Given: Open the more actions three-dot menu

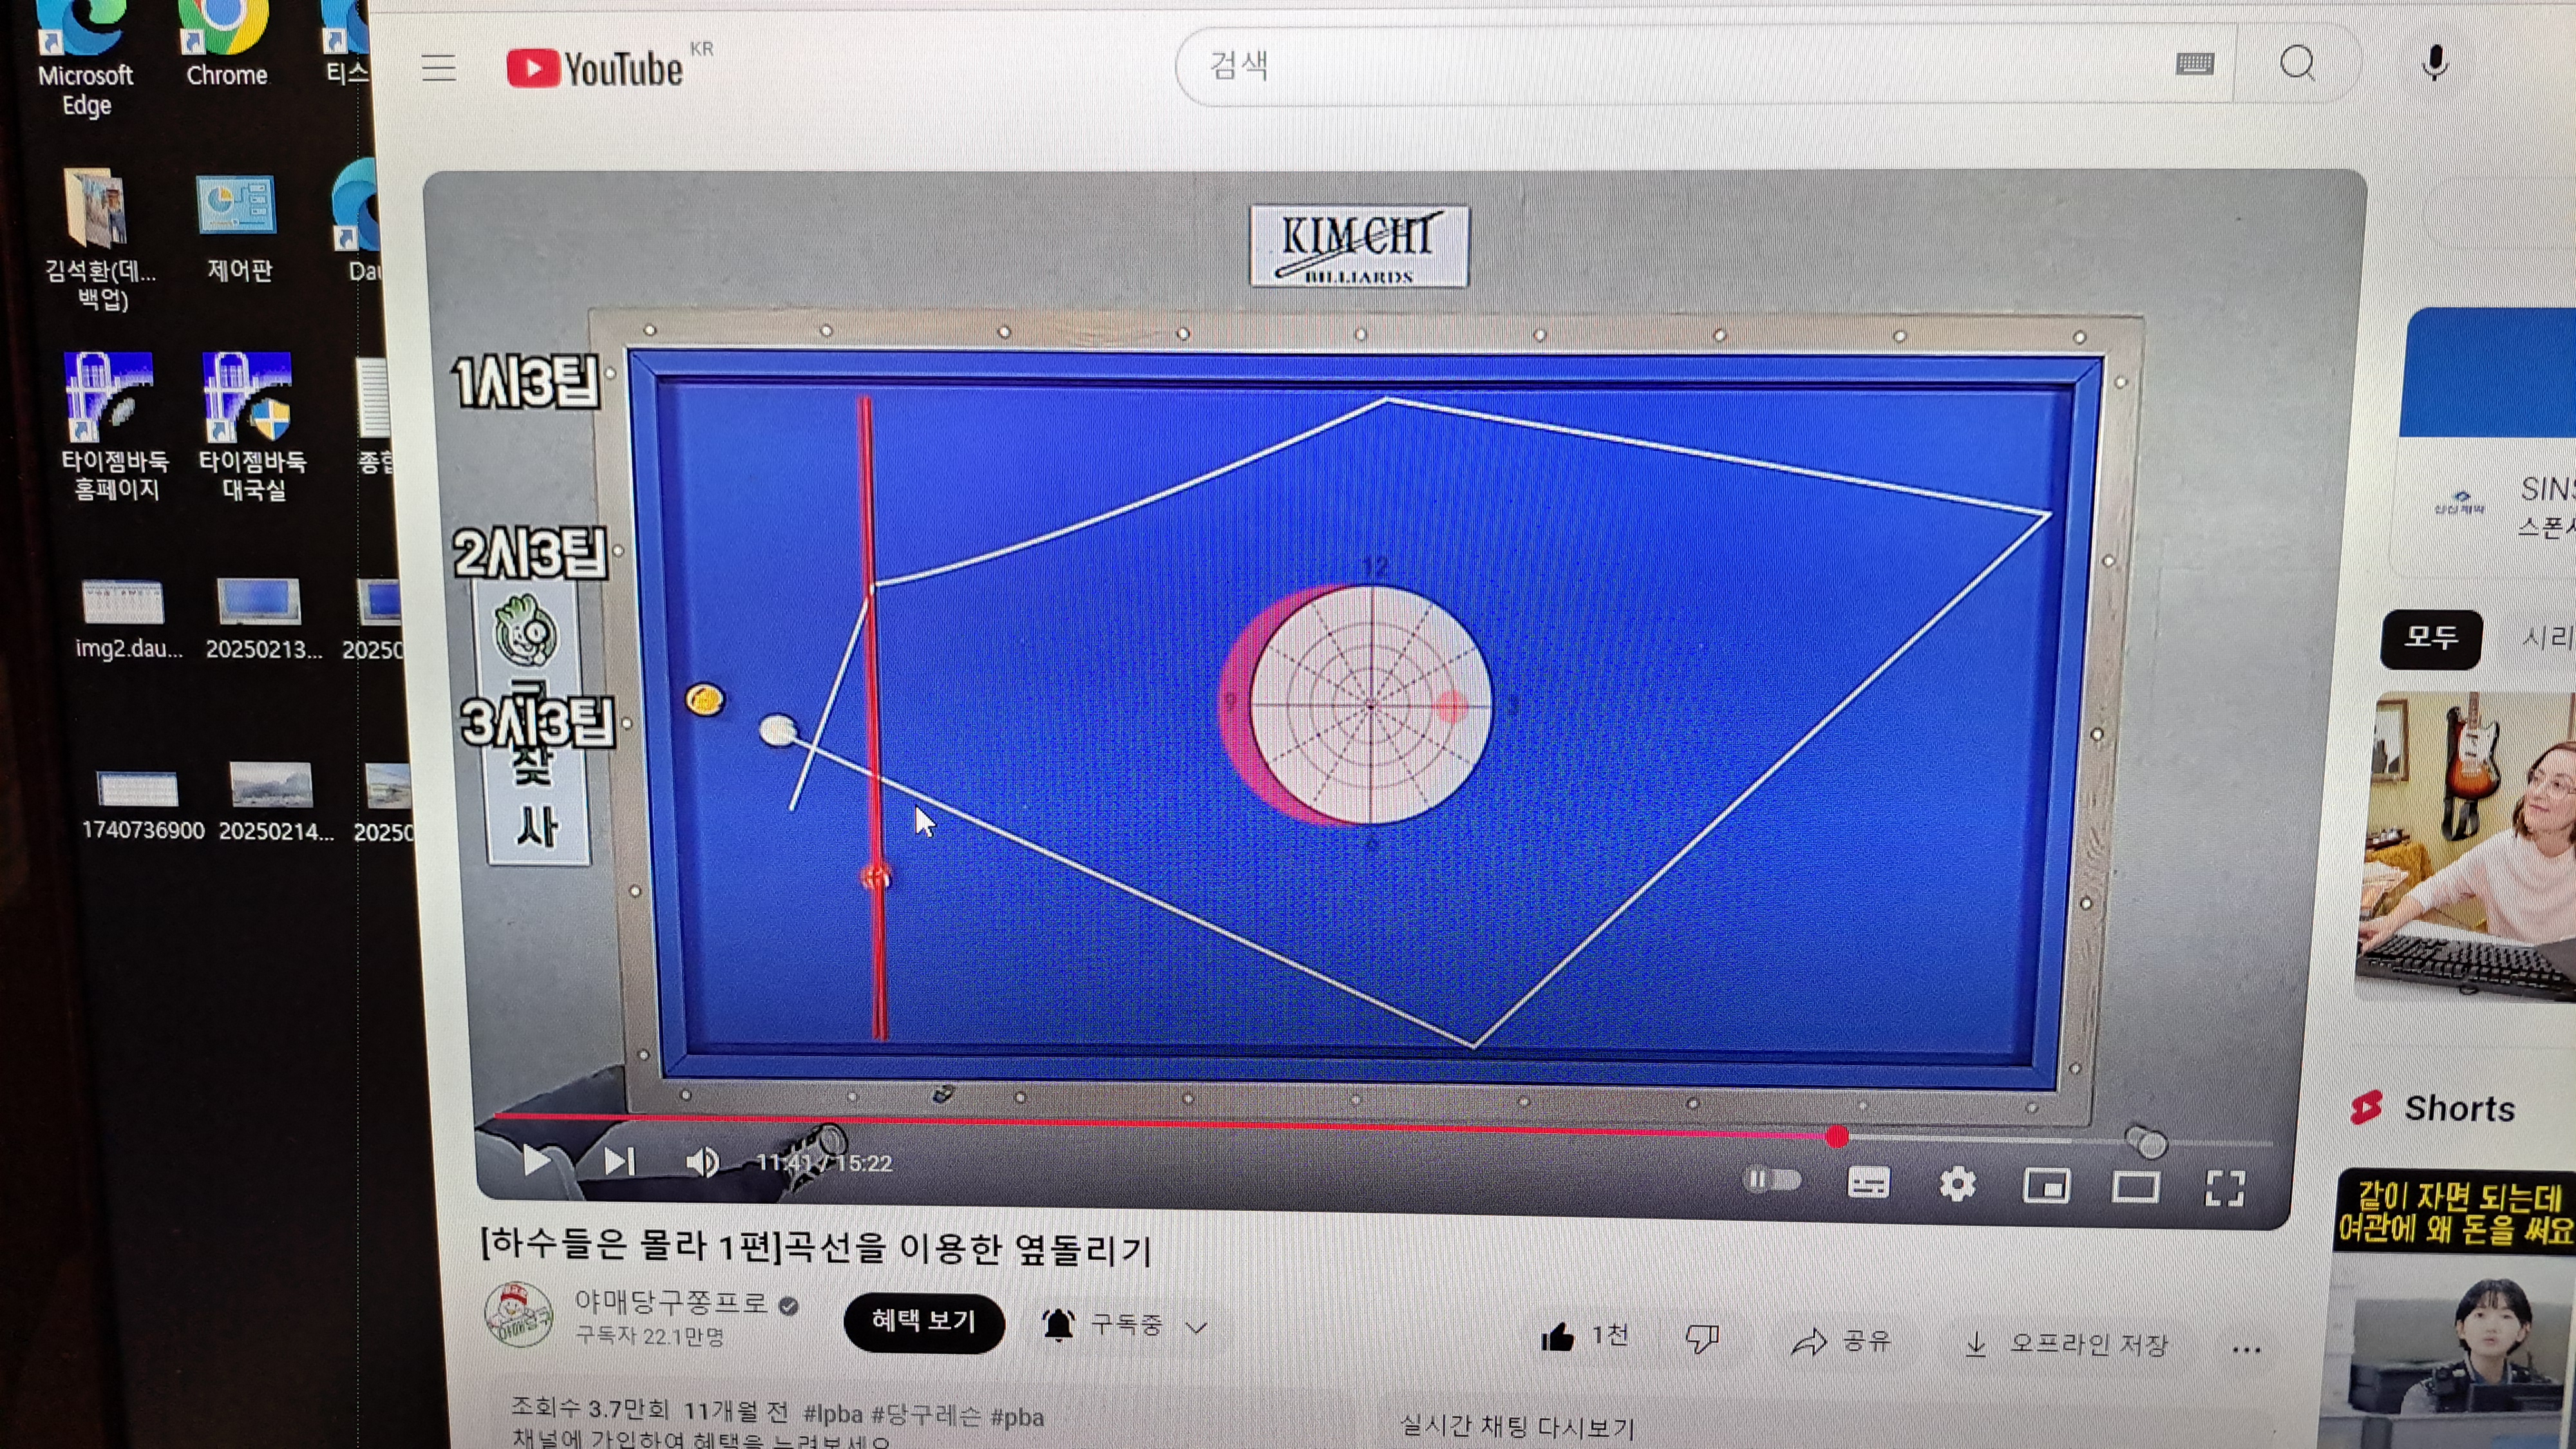Looking at the screenshot, I should pyautogui.click(x=2246, y=1350).
